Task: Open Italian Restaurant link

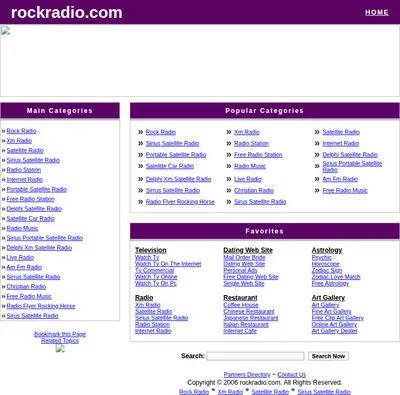Action: 246,325
